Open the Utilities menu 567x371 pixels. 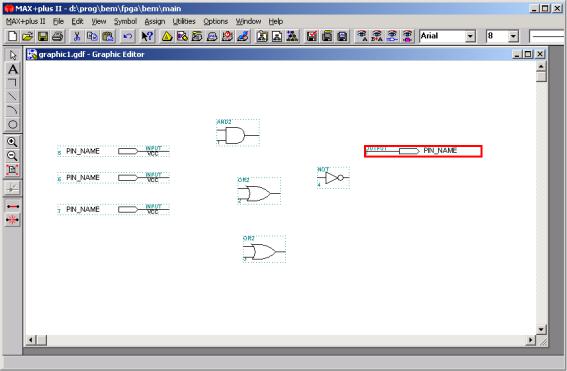[x=184, y=21]
